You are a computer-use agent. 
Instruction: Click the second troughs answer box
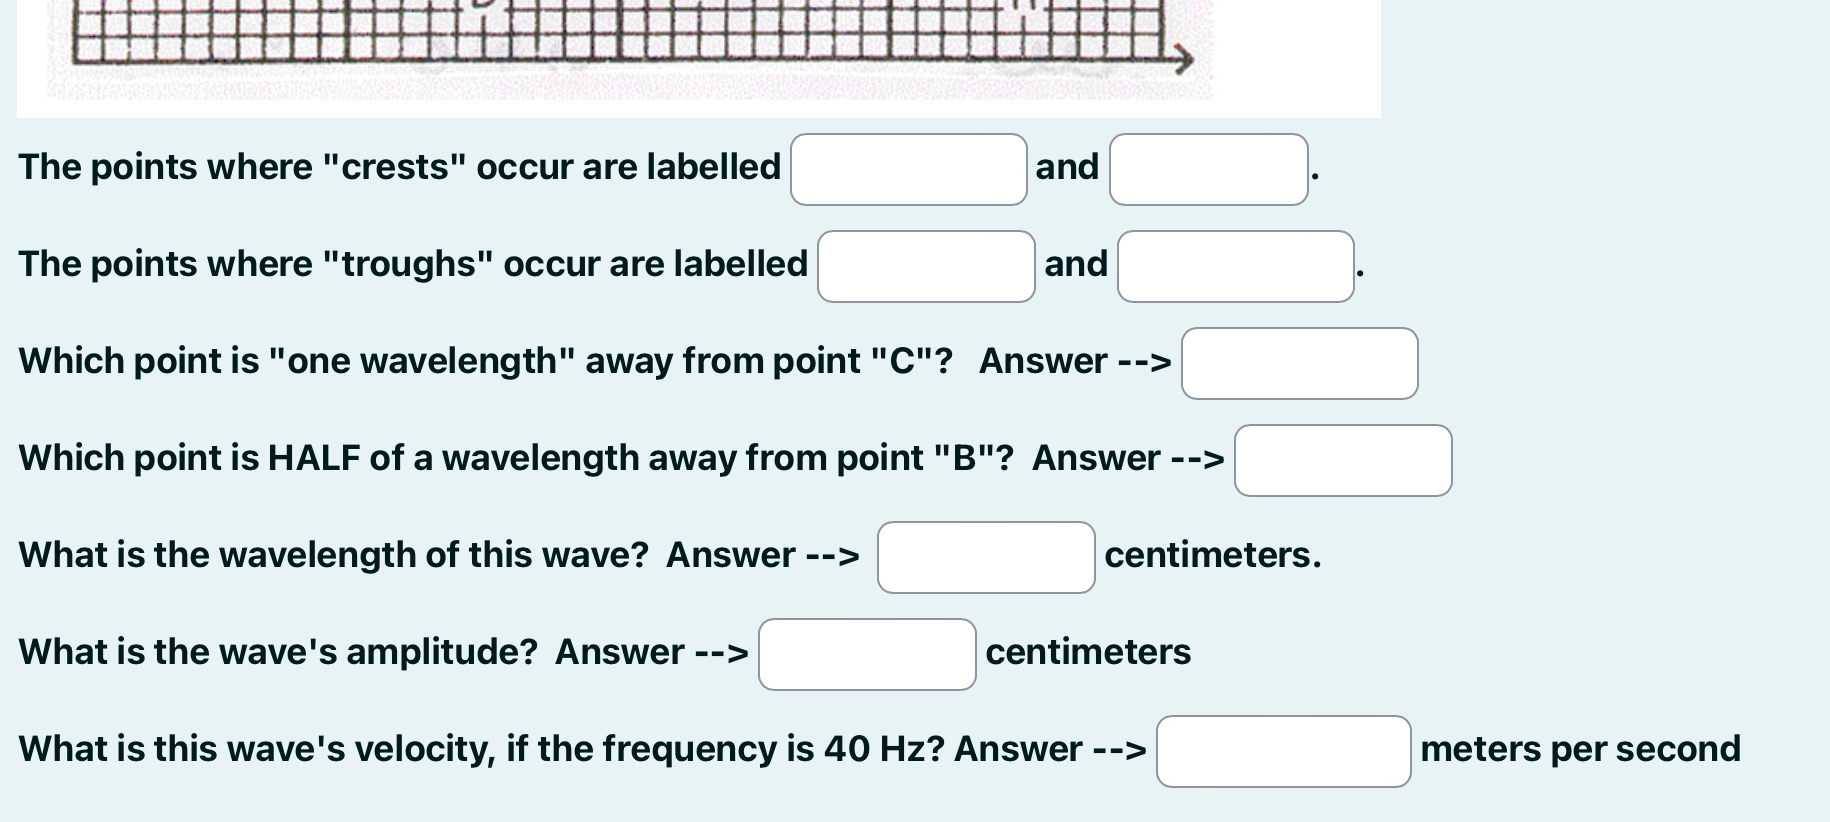coord(1235,265)
